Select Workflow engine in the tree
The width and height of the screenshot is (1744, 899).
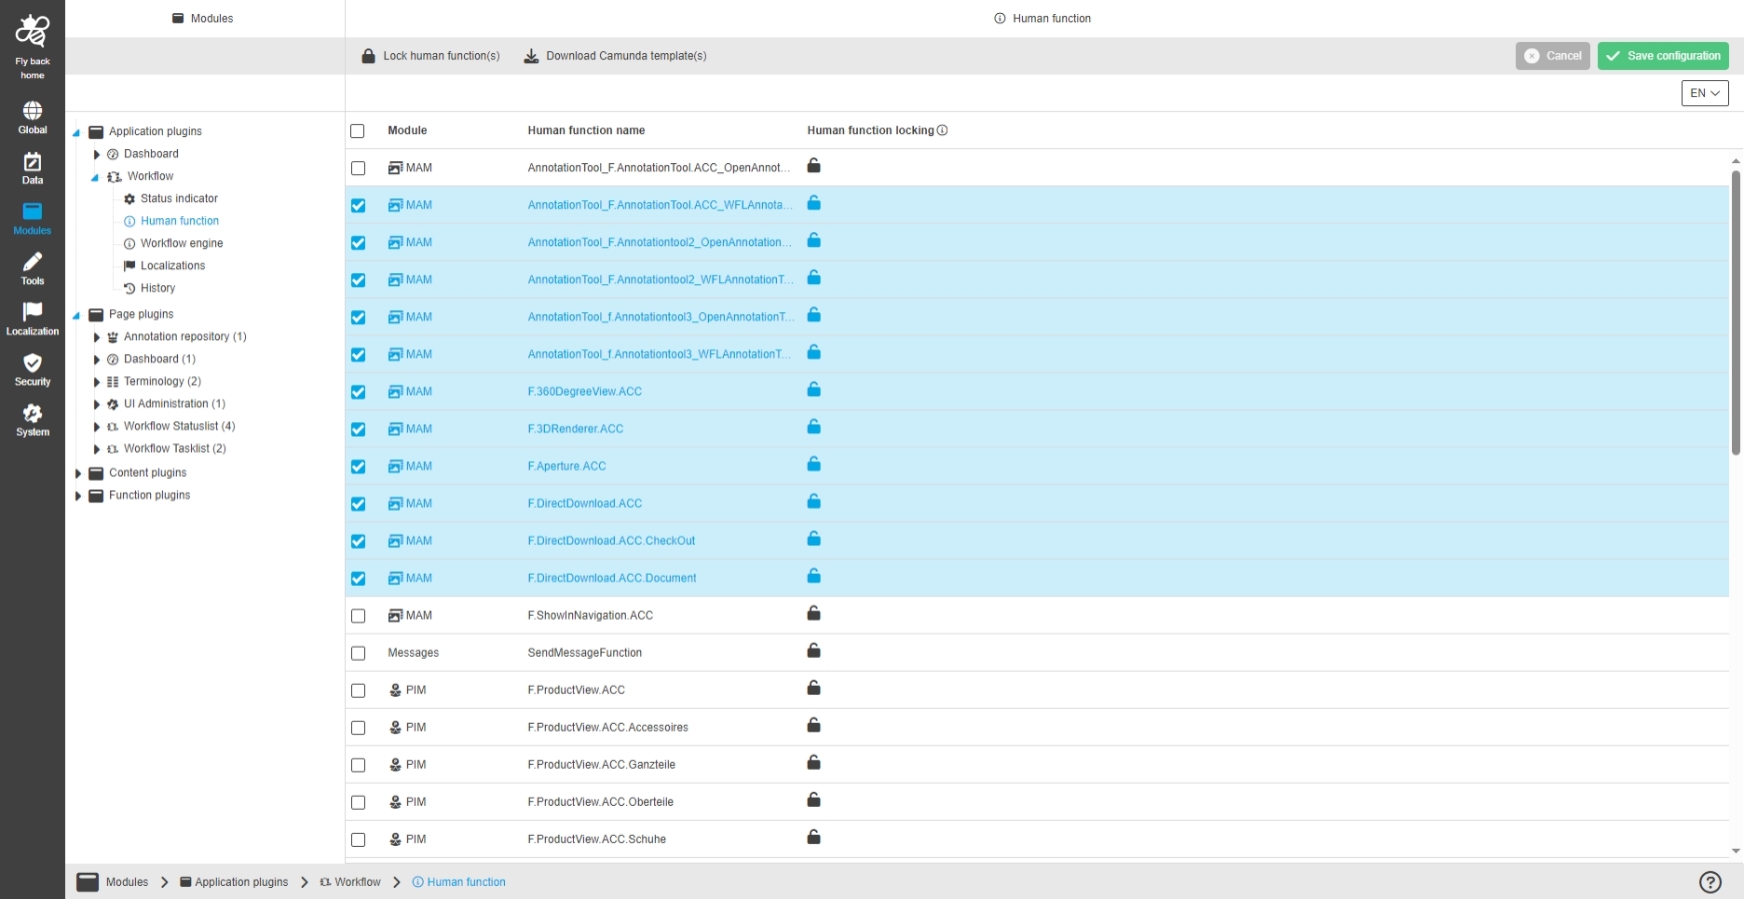(181, 243)
